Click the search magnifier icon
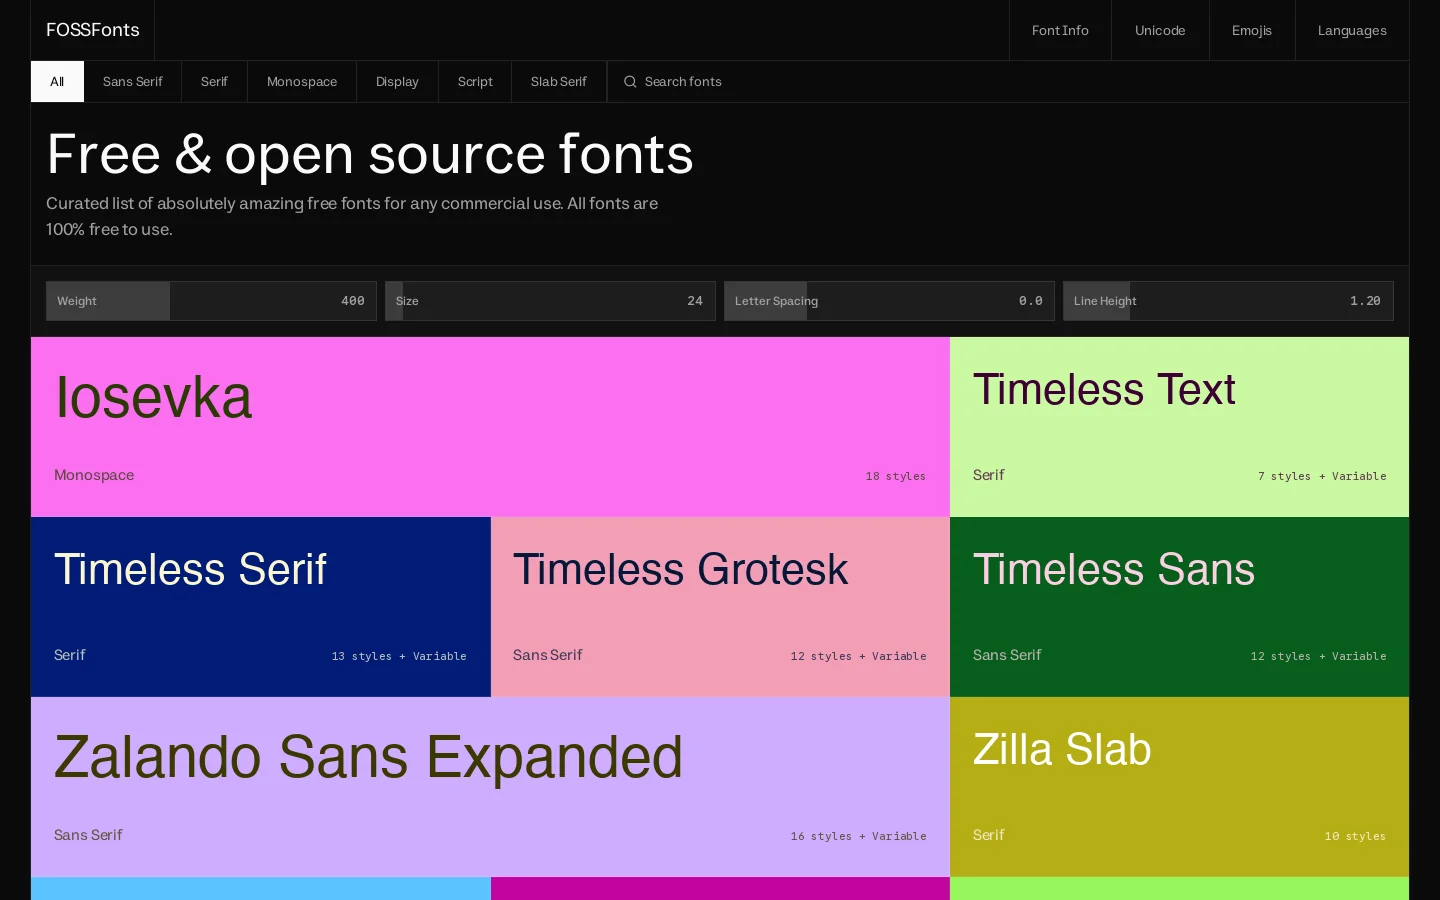Image resolution: width=1440 pixels, height=900 pixels. coord(630,82)
